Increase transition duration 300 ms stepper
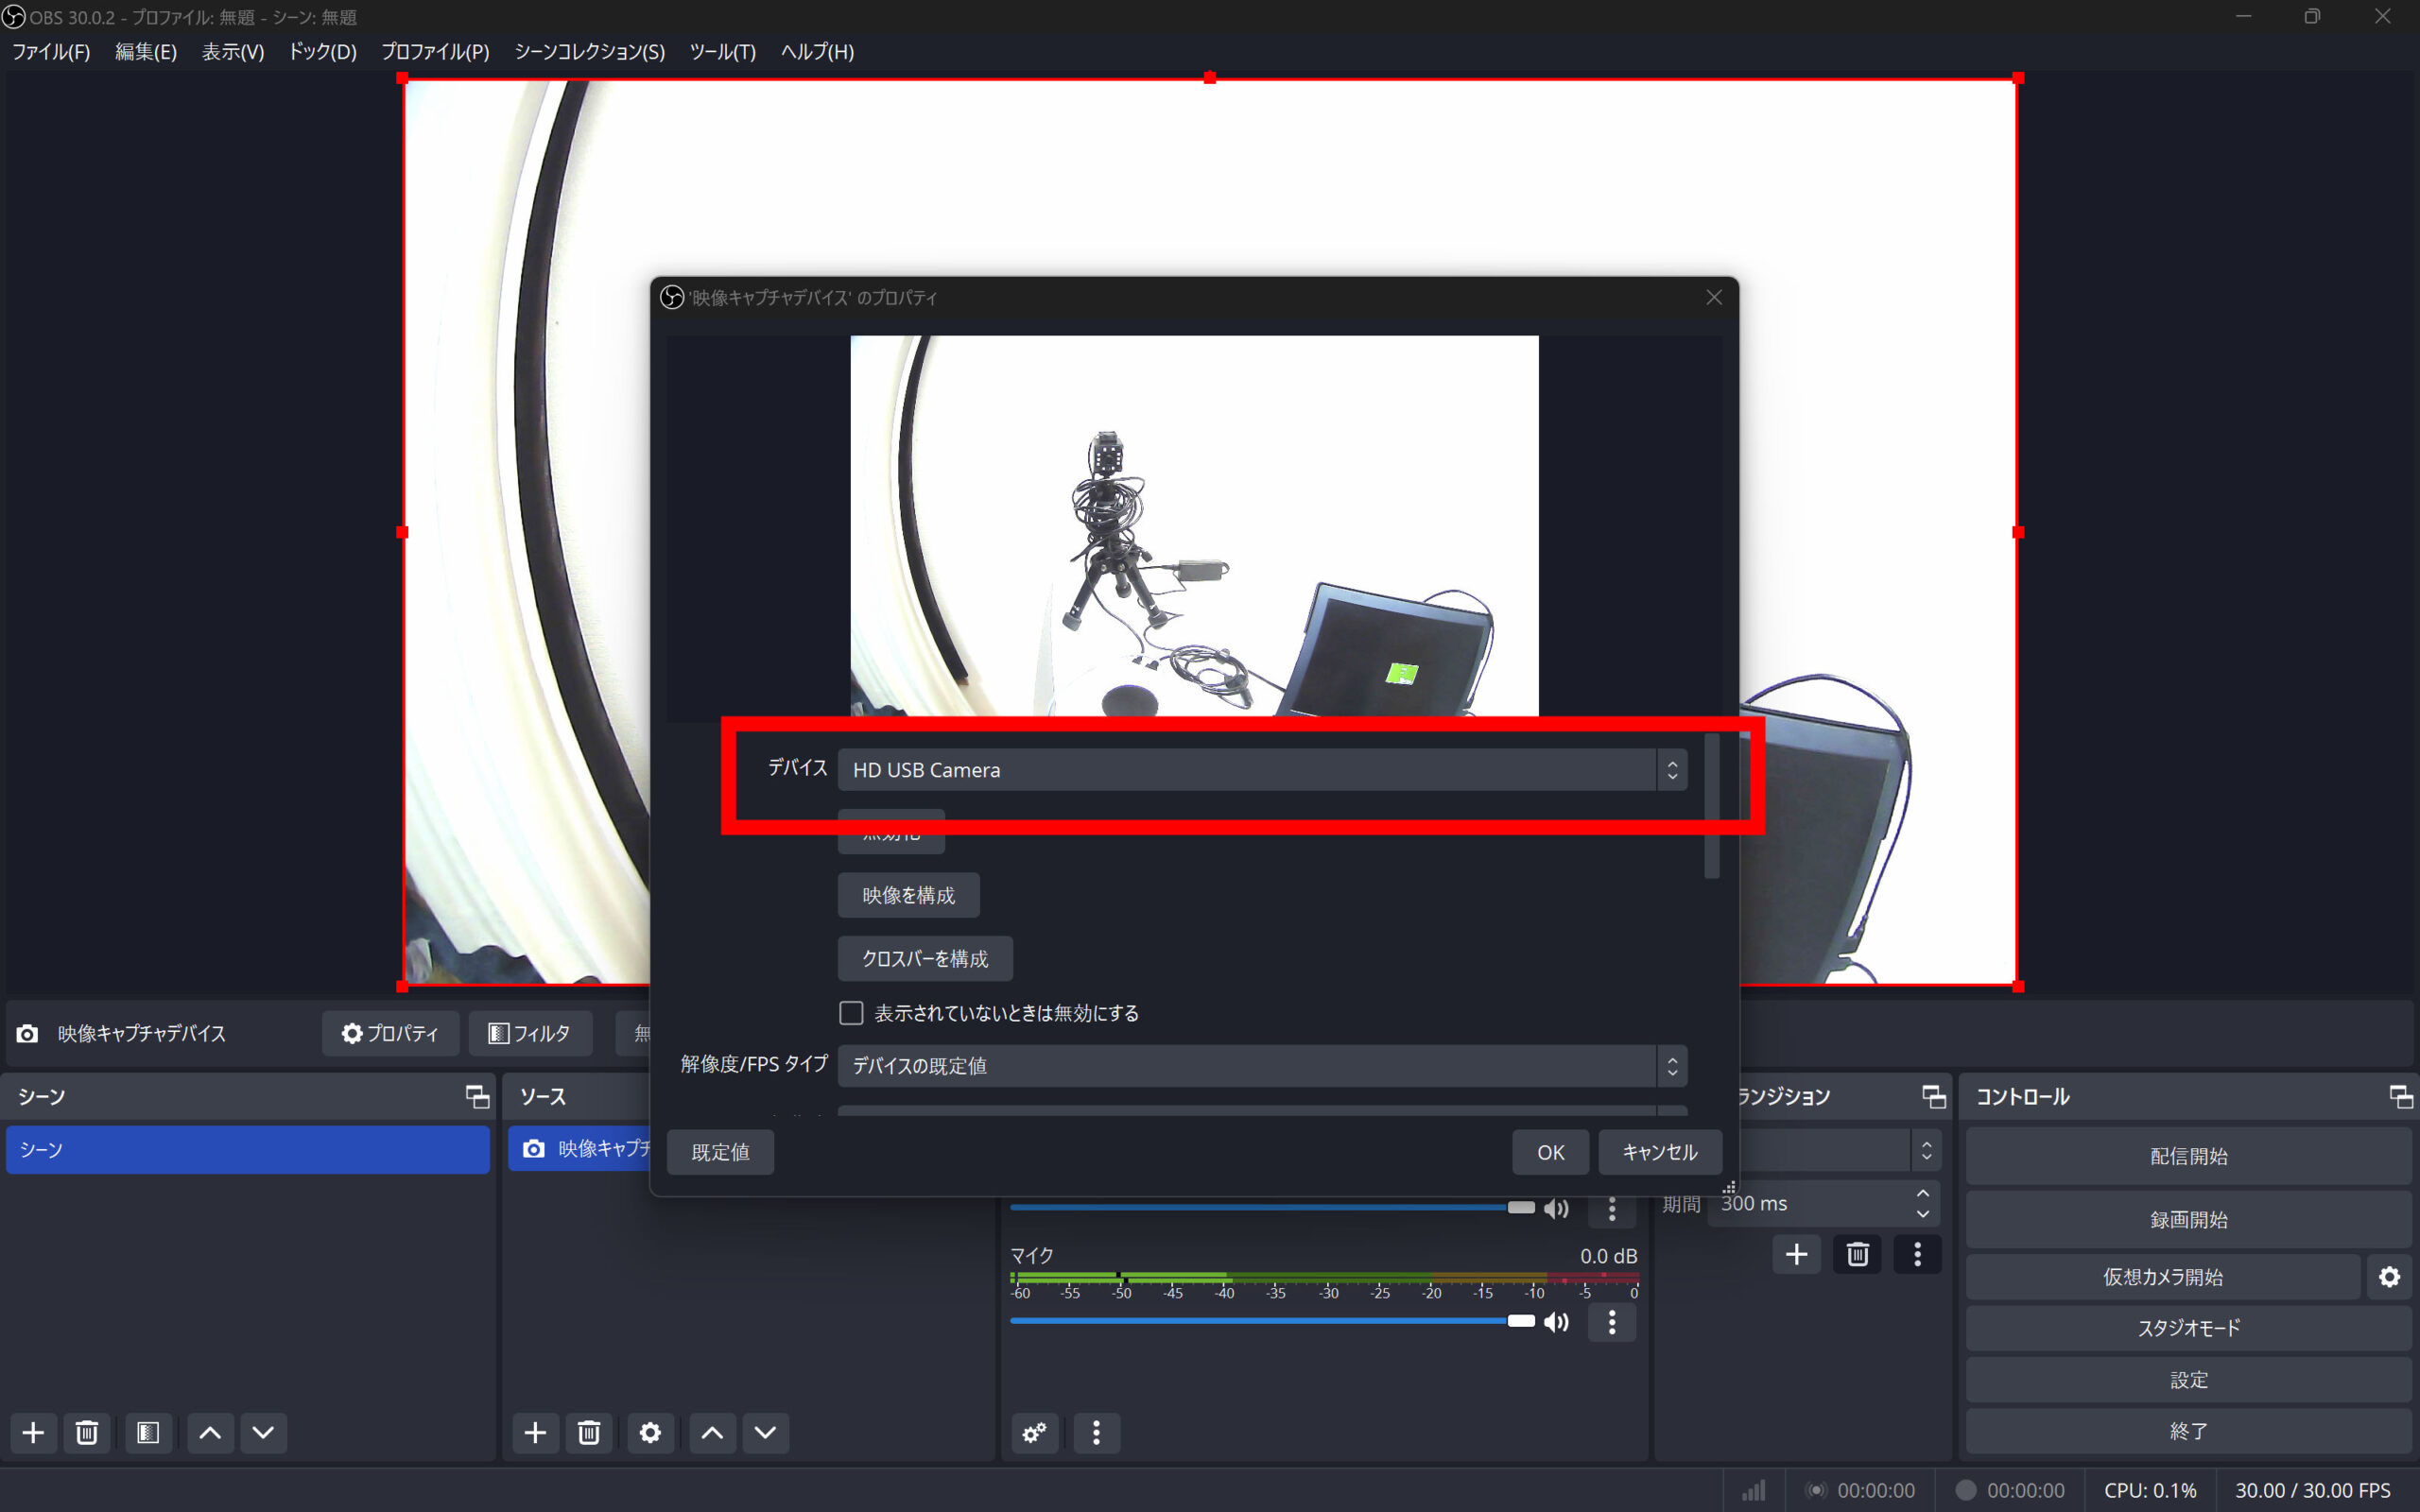Viewport: 2420px width, 1512px height. point(1922,1194)
